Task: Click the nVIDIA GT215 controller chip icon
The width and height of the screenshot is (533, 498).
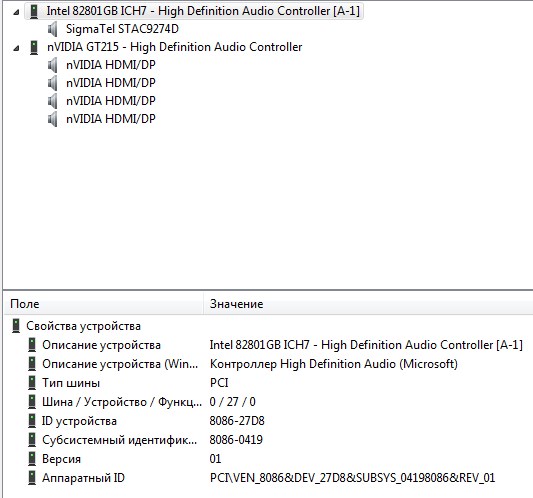Action: tap(34, 47)
